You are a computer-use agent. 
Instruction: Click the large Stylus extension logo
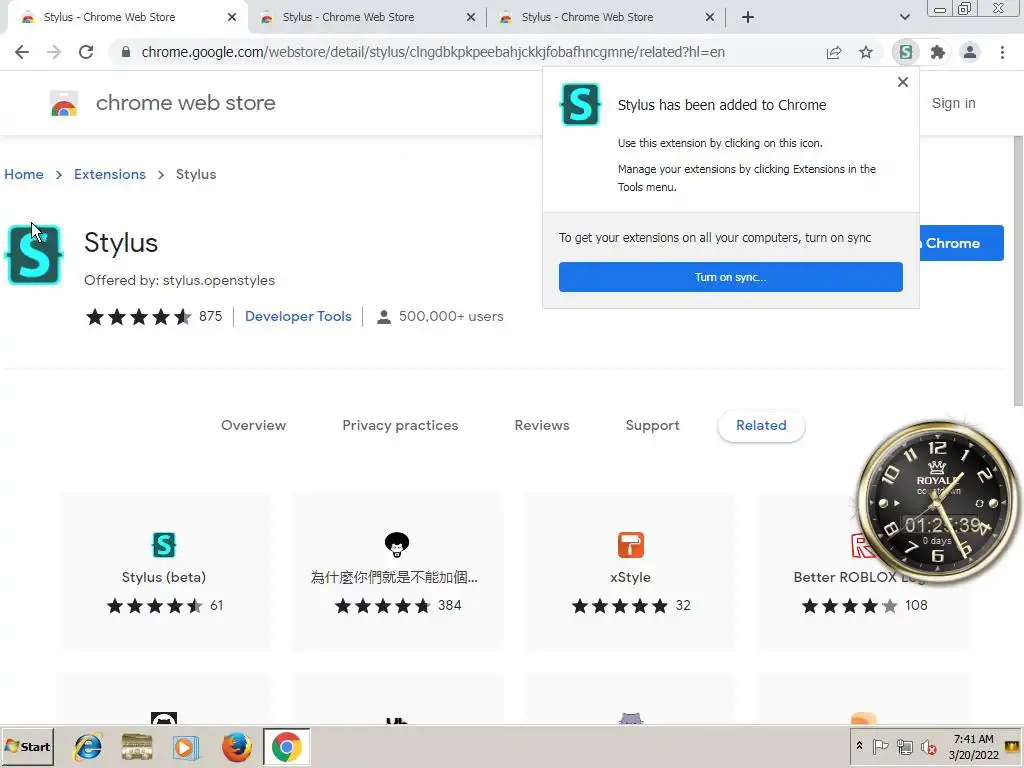(34, 255)
